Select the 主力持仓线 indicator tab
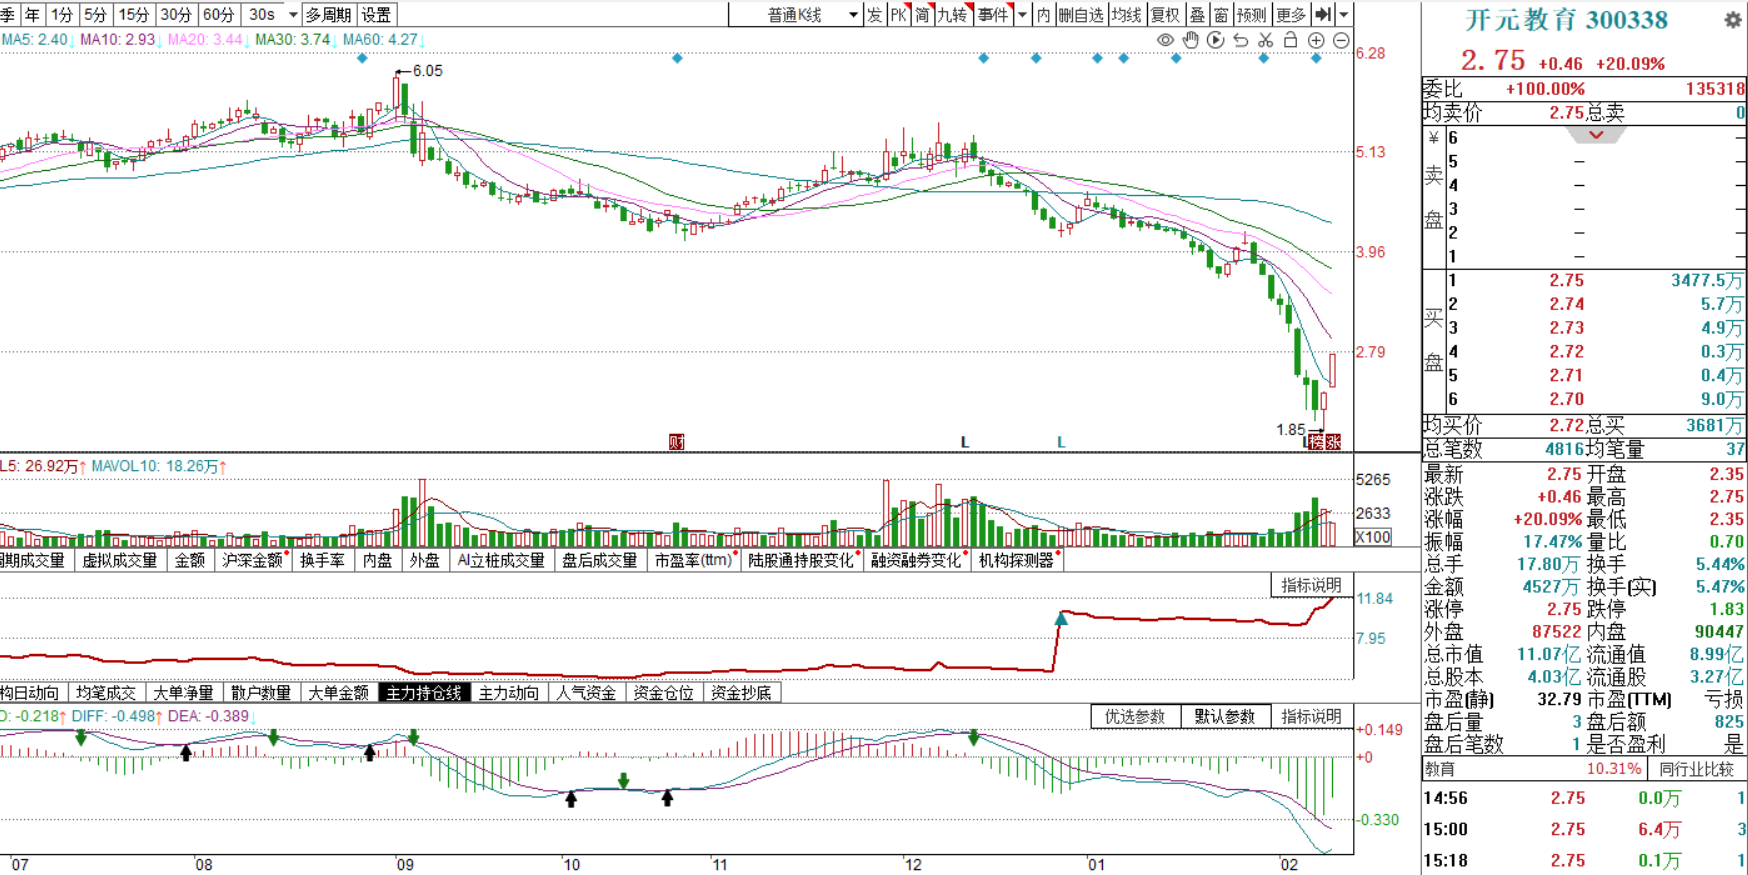The height and width of the screenshot is (875, 1748). coord(424,693)
